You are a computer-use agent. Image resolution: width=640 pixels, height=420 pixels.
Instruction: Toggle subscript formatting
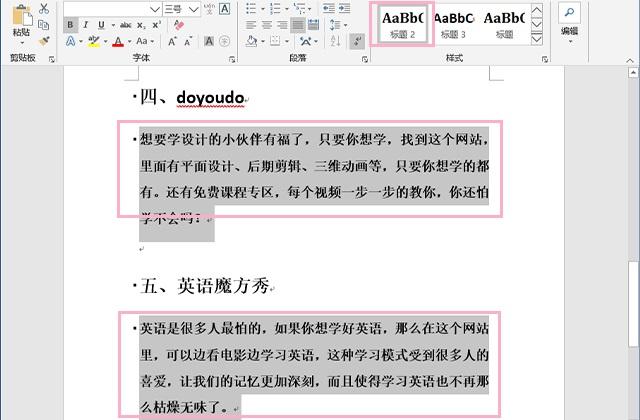(141, 25)
